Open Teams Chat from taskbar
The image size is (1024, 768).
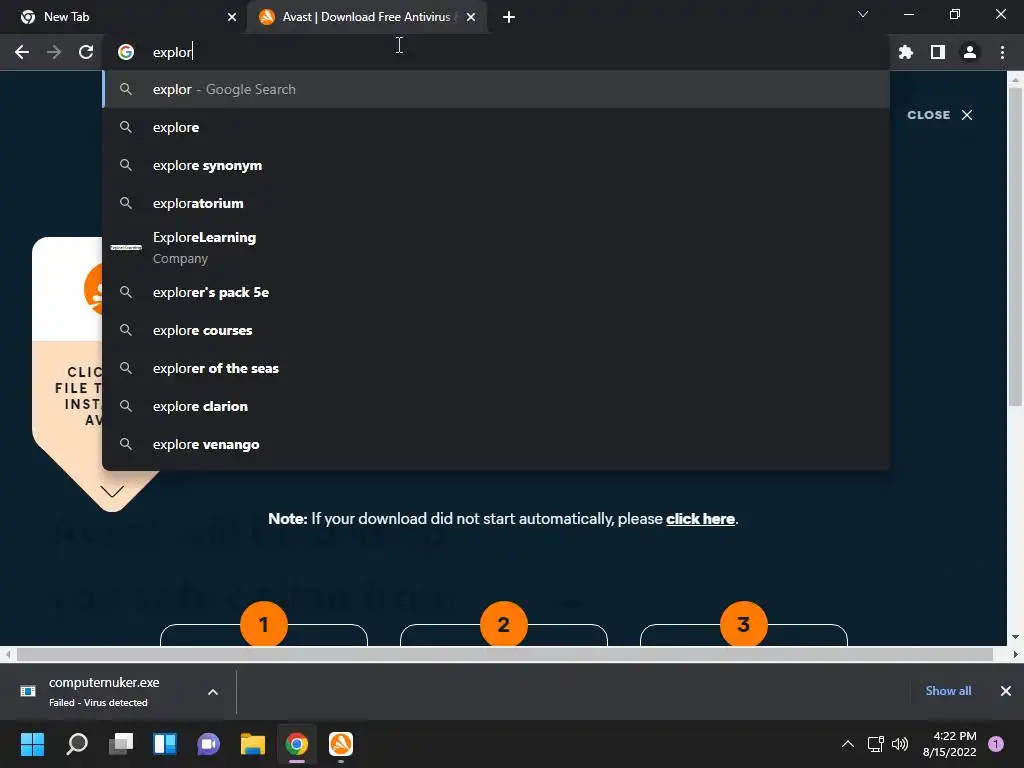click(x=209, y=744)
